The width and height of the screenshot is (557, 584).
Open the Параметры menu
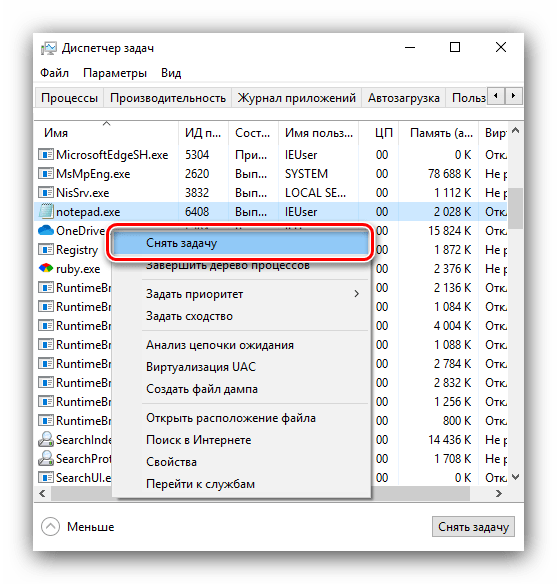point(115,73)
